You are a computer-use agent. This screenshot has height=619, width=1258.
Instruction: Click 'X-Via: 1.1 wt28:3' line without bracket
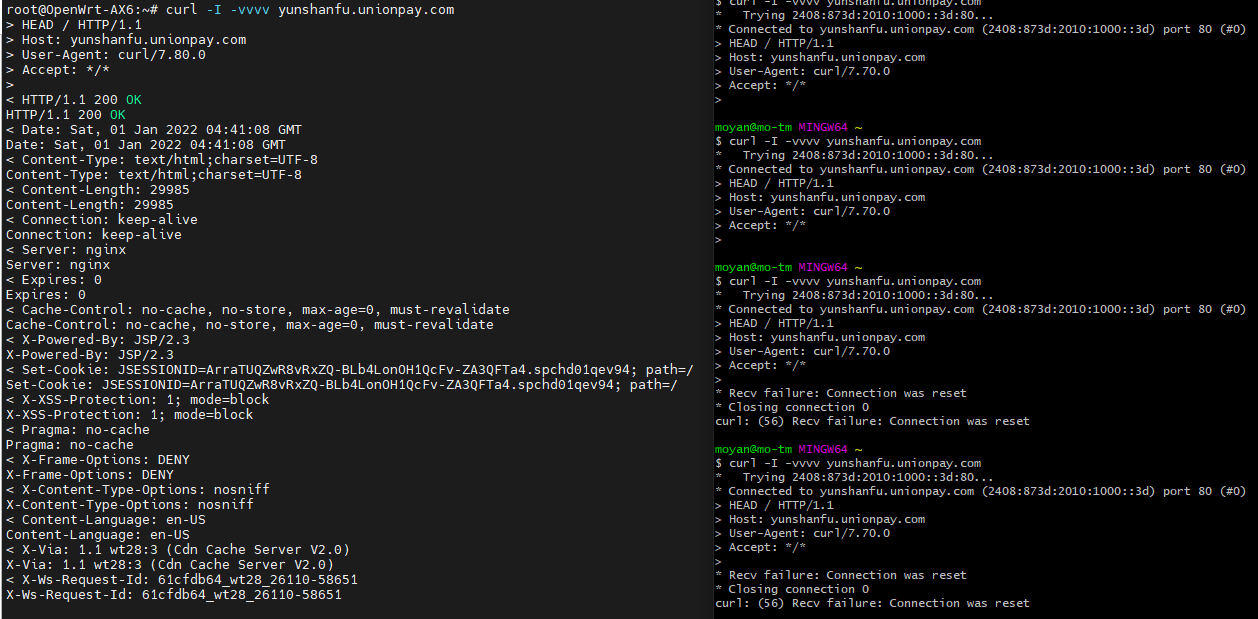(x=169, y=565)
